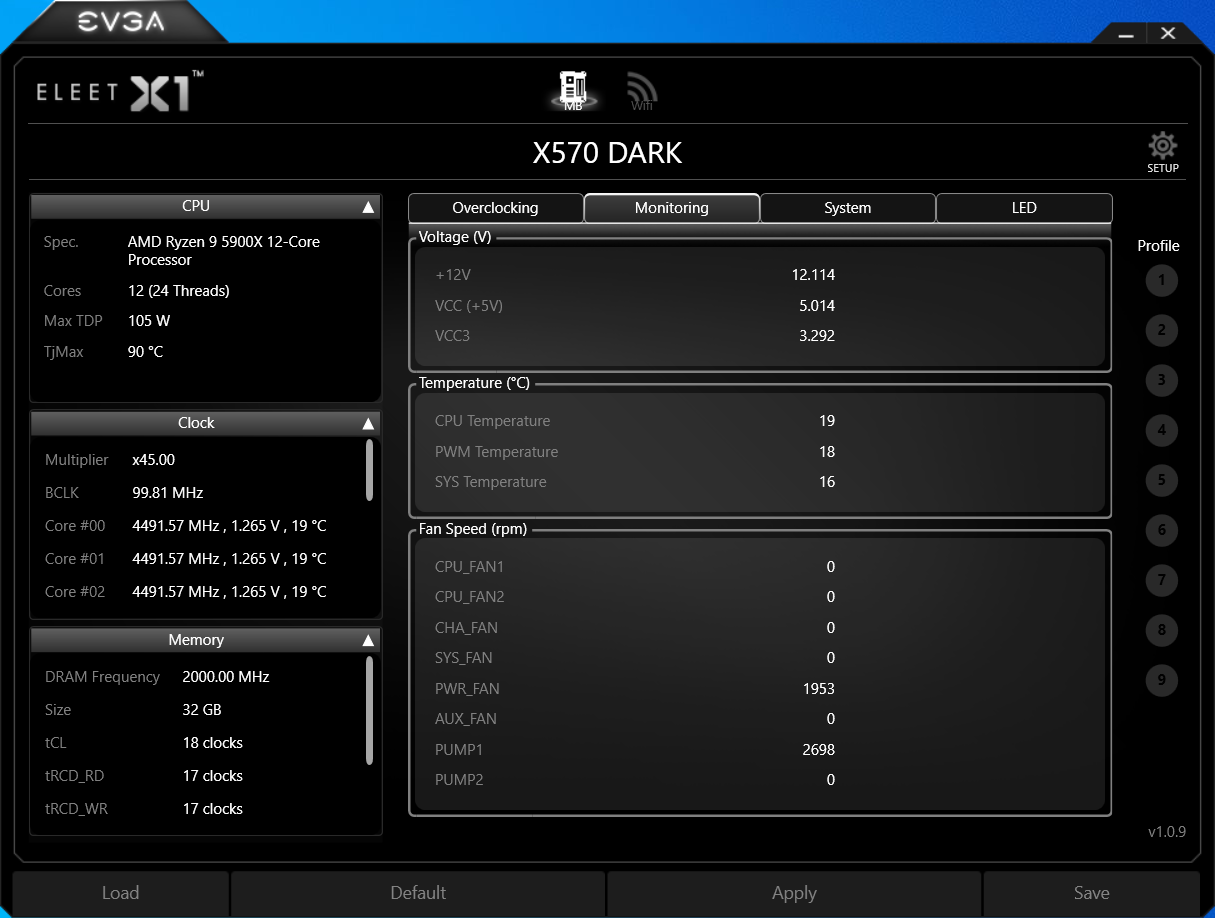Click the CPU_FAN1 row label
The width and height of the screenshot is (1215, 918).
[469, 567]
